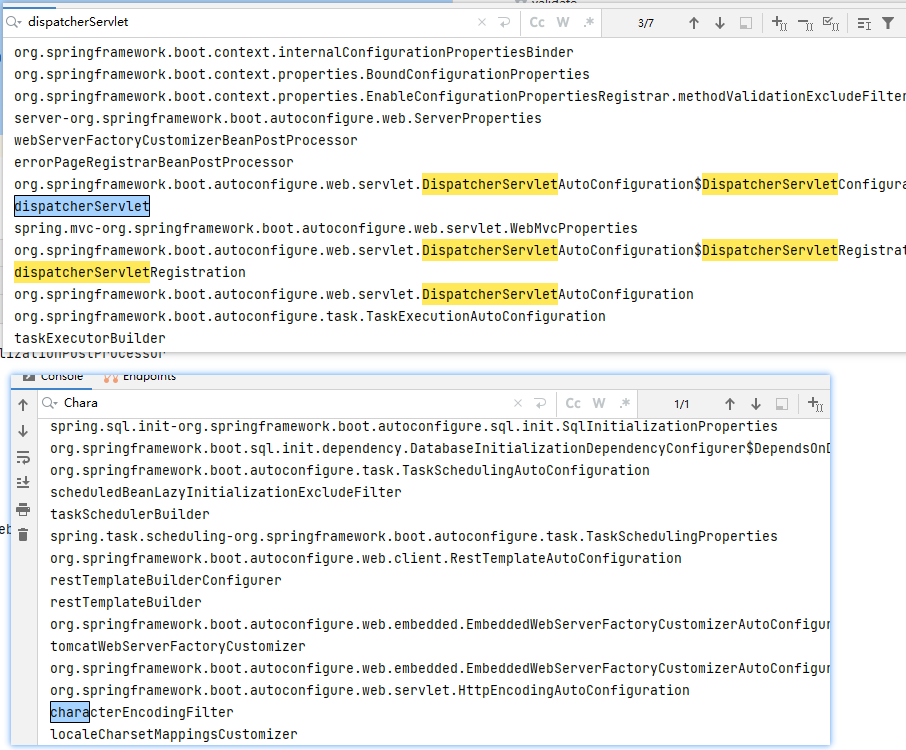
Task: Click the Print icon in console gutter
Action: (x=23, y=510)
